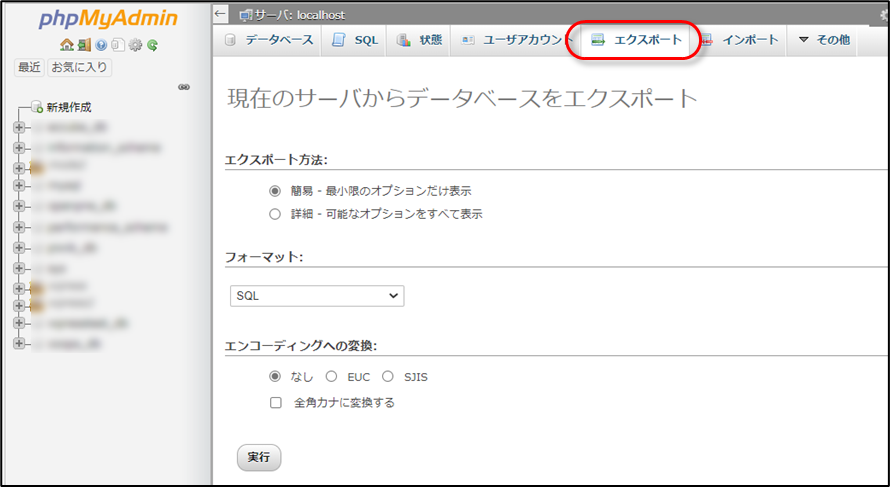Select 詳細 export method radio button
This screenshot has width=890, height=487.
[275, 214]
